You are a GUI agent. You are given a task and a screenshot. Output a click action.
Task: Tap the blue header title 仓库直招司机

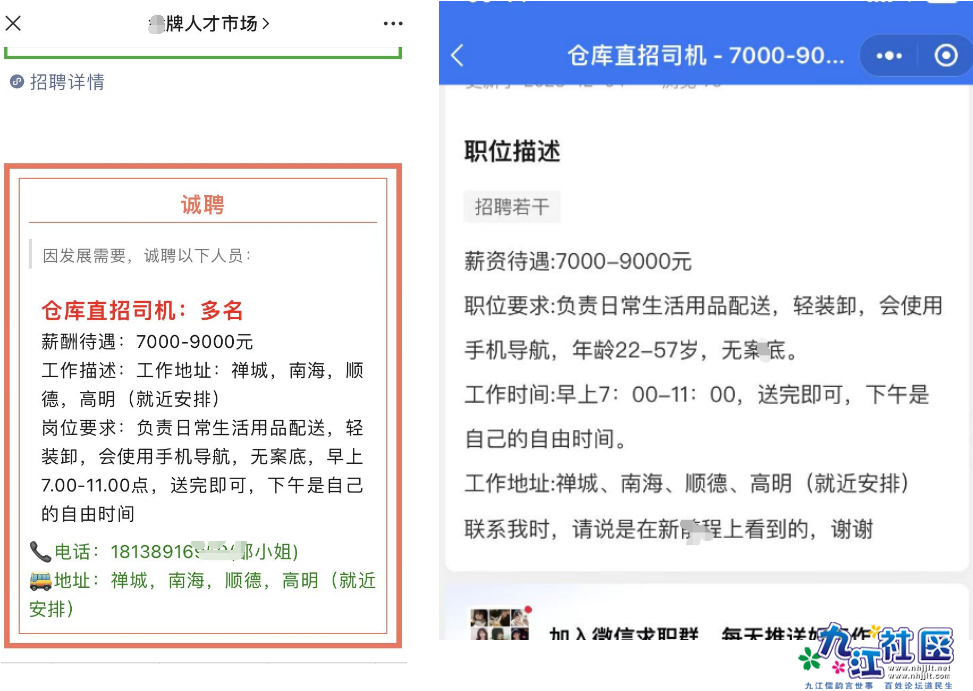pyautogui.click(x=705, y=55)
